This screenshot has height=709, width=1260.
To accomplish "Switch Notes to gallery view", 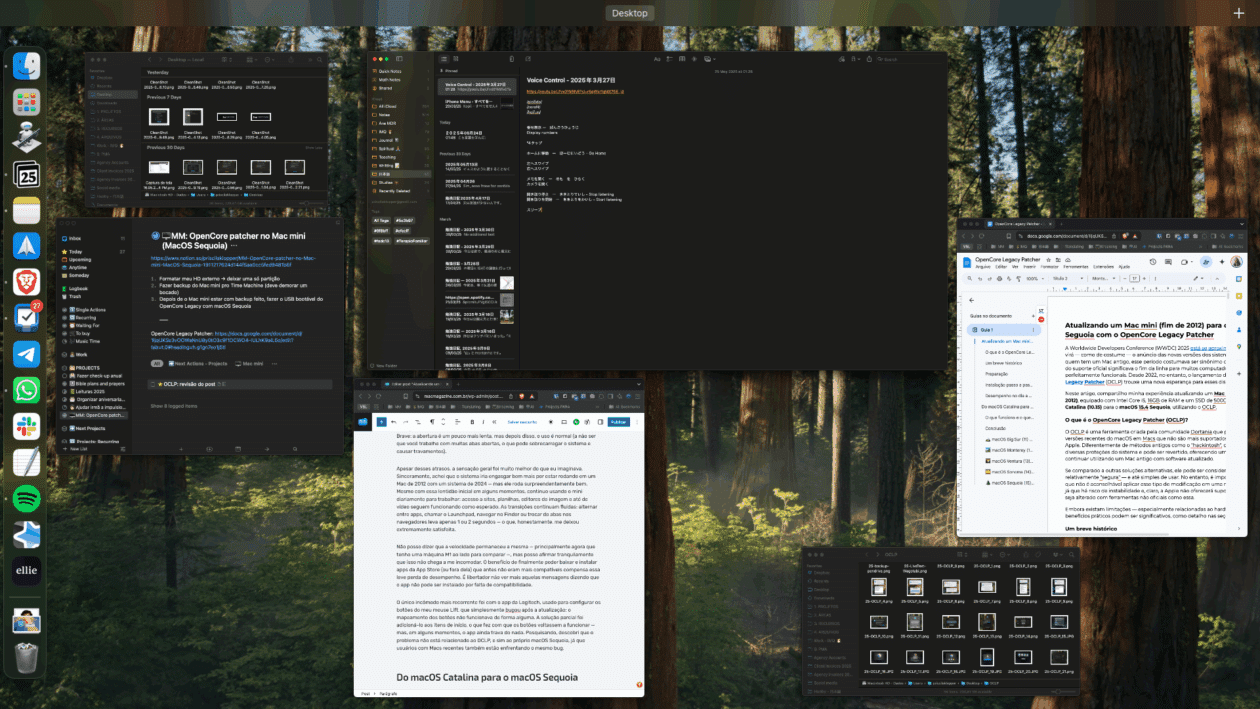I will click(456, 59).
